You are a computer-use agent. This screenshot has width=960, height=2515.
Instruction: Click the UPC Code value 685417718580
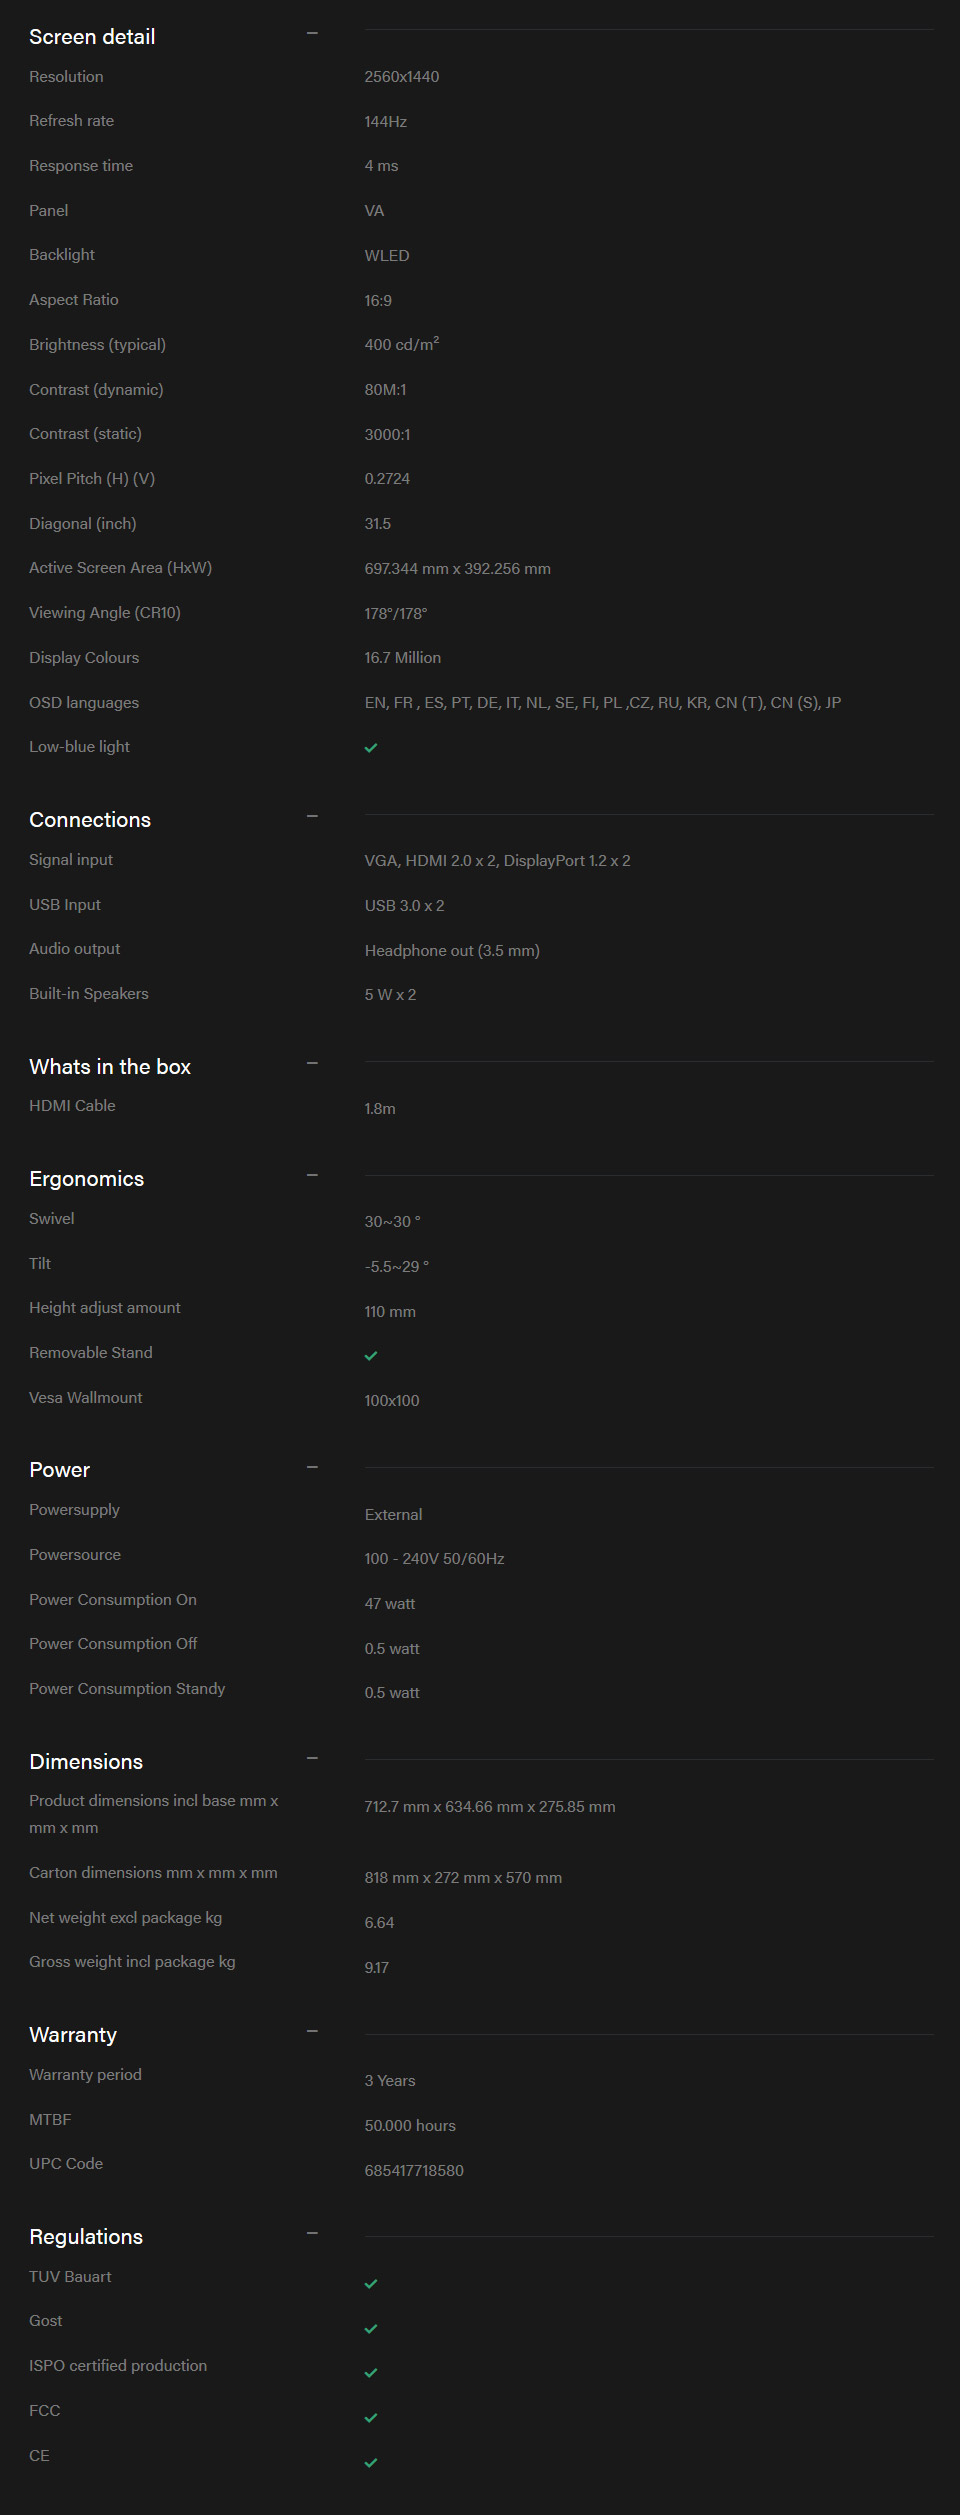coord(414,2171)
